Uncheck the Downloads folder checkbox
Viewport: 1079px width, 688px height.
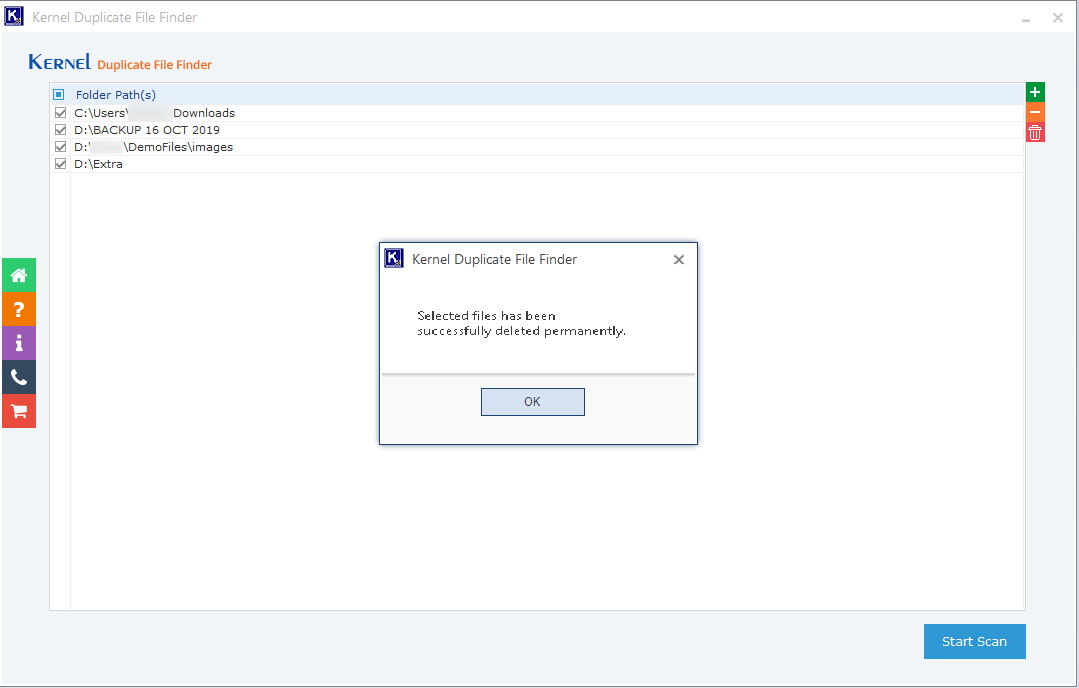(61, 113)
